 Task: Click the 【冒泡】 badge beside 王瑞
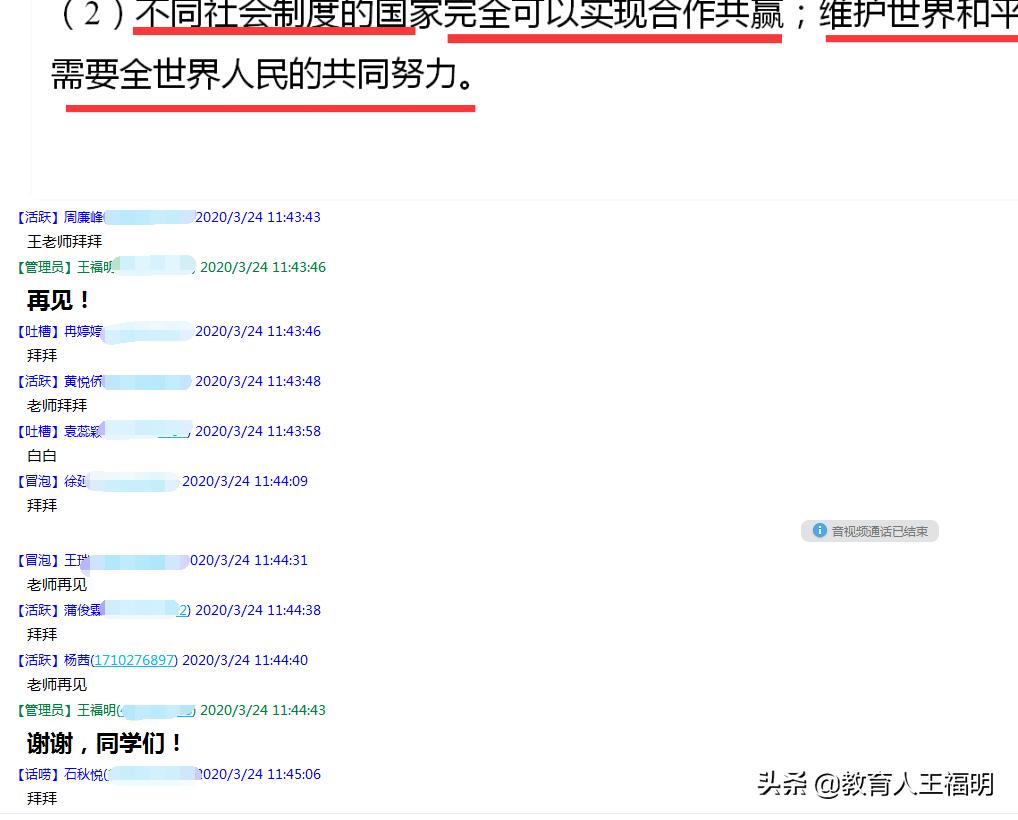(37, 560)
